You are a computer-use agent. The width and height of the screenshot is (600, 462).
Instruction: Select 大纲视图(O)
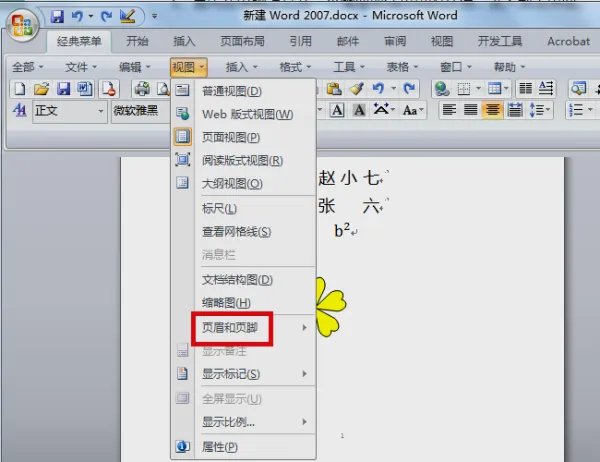pos(244,184)
